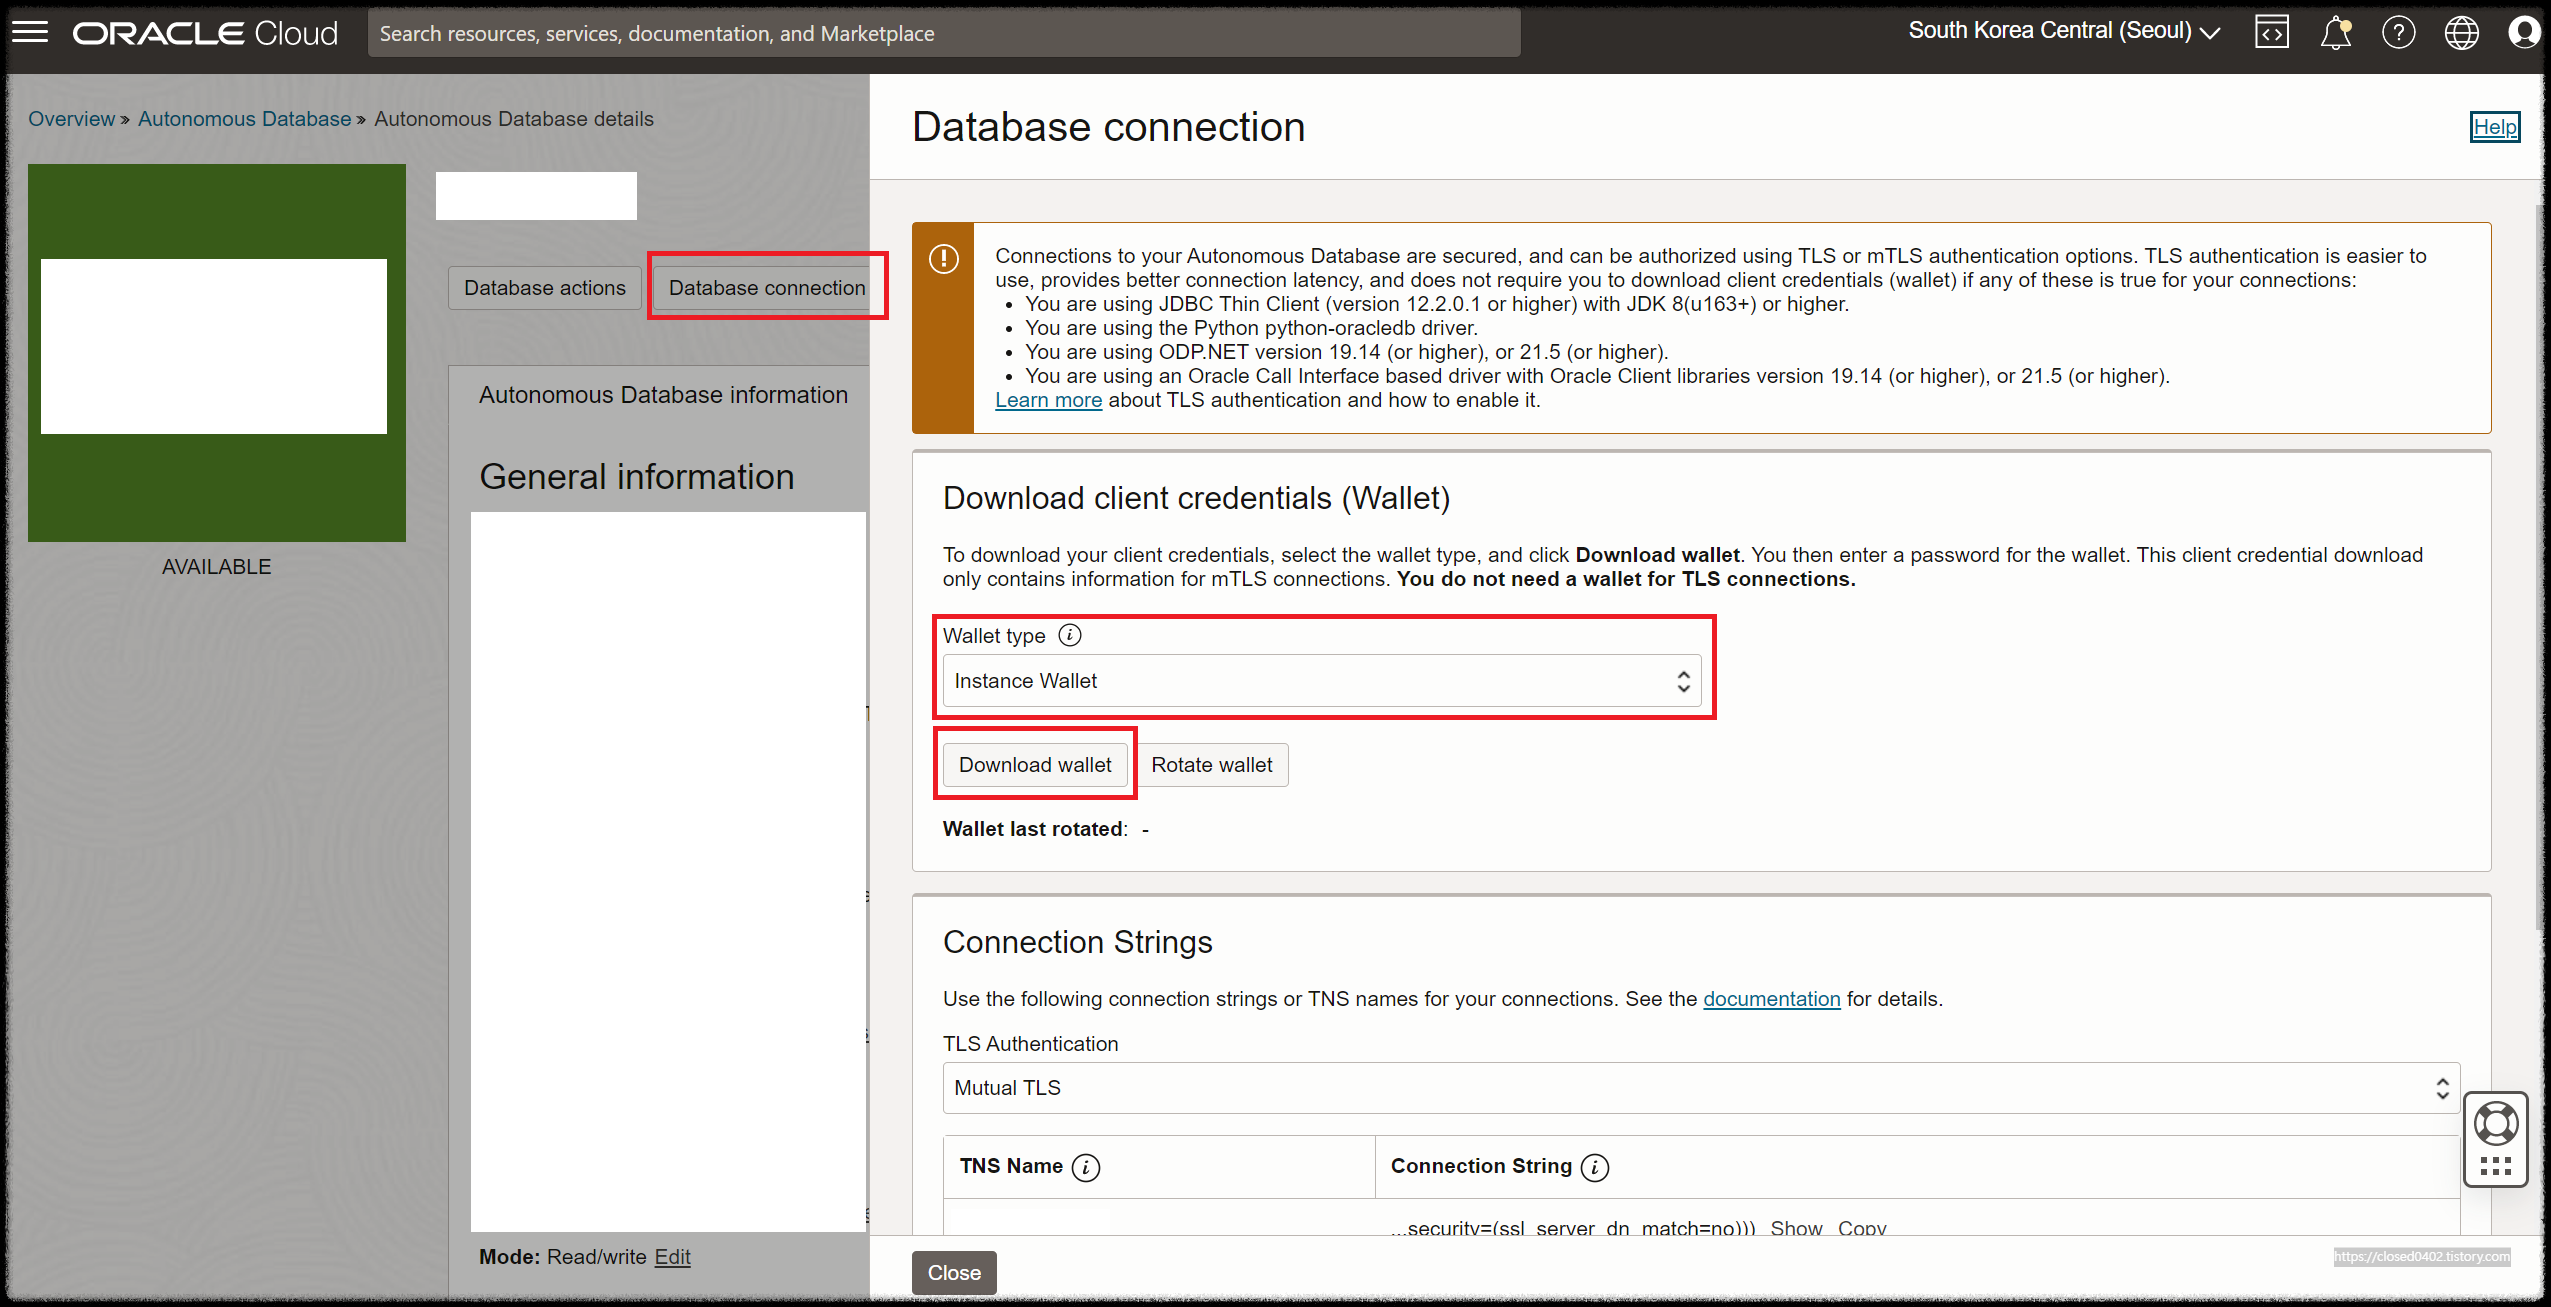Follow the Learn more TLS link
The width and height of the screenshot is (2551, 1307).
click(1048, 400)
